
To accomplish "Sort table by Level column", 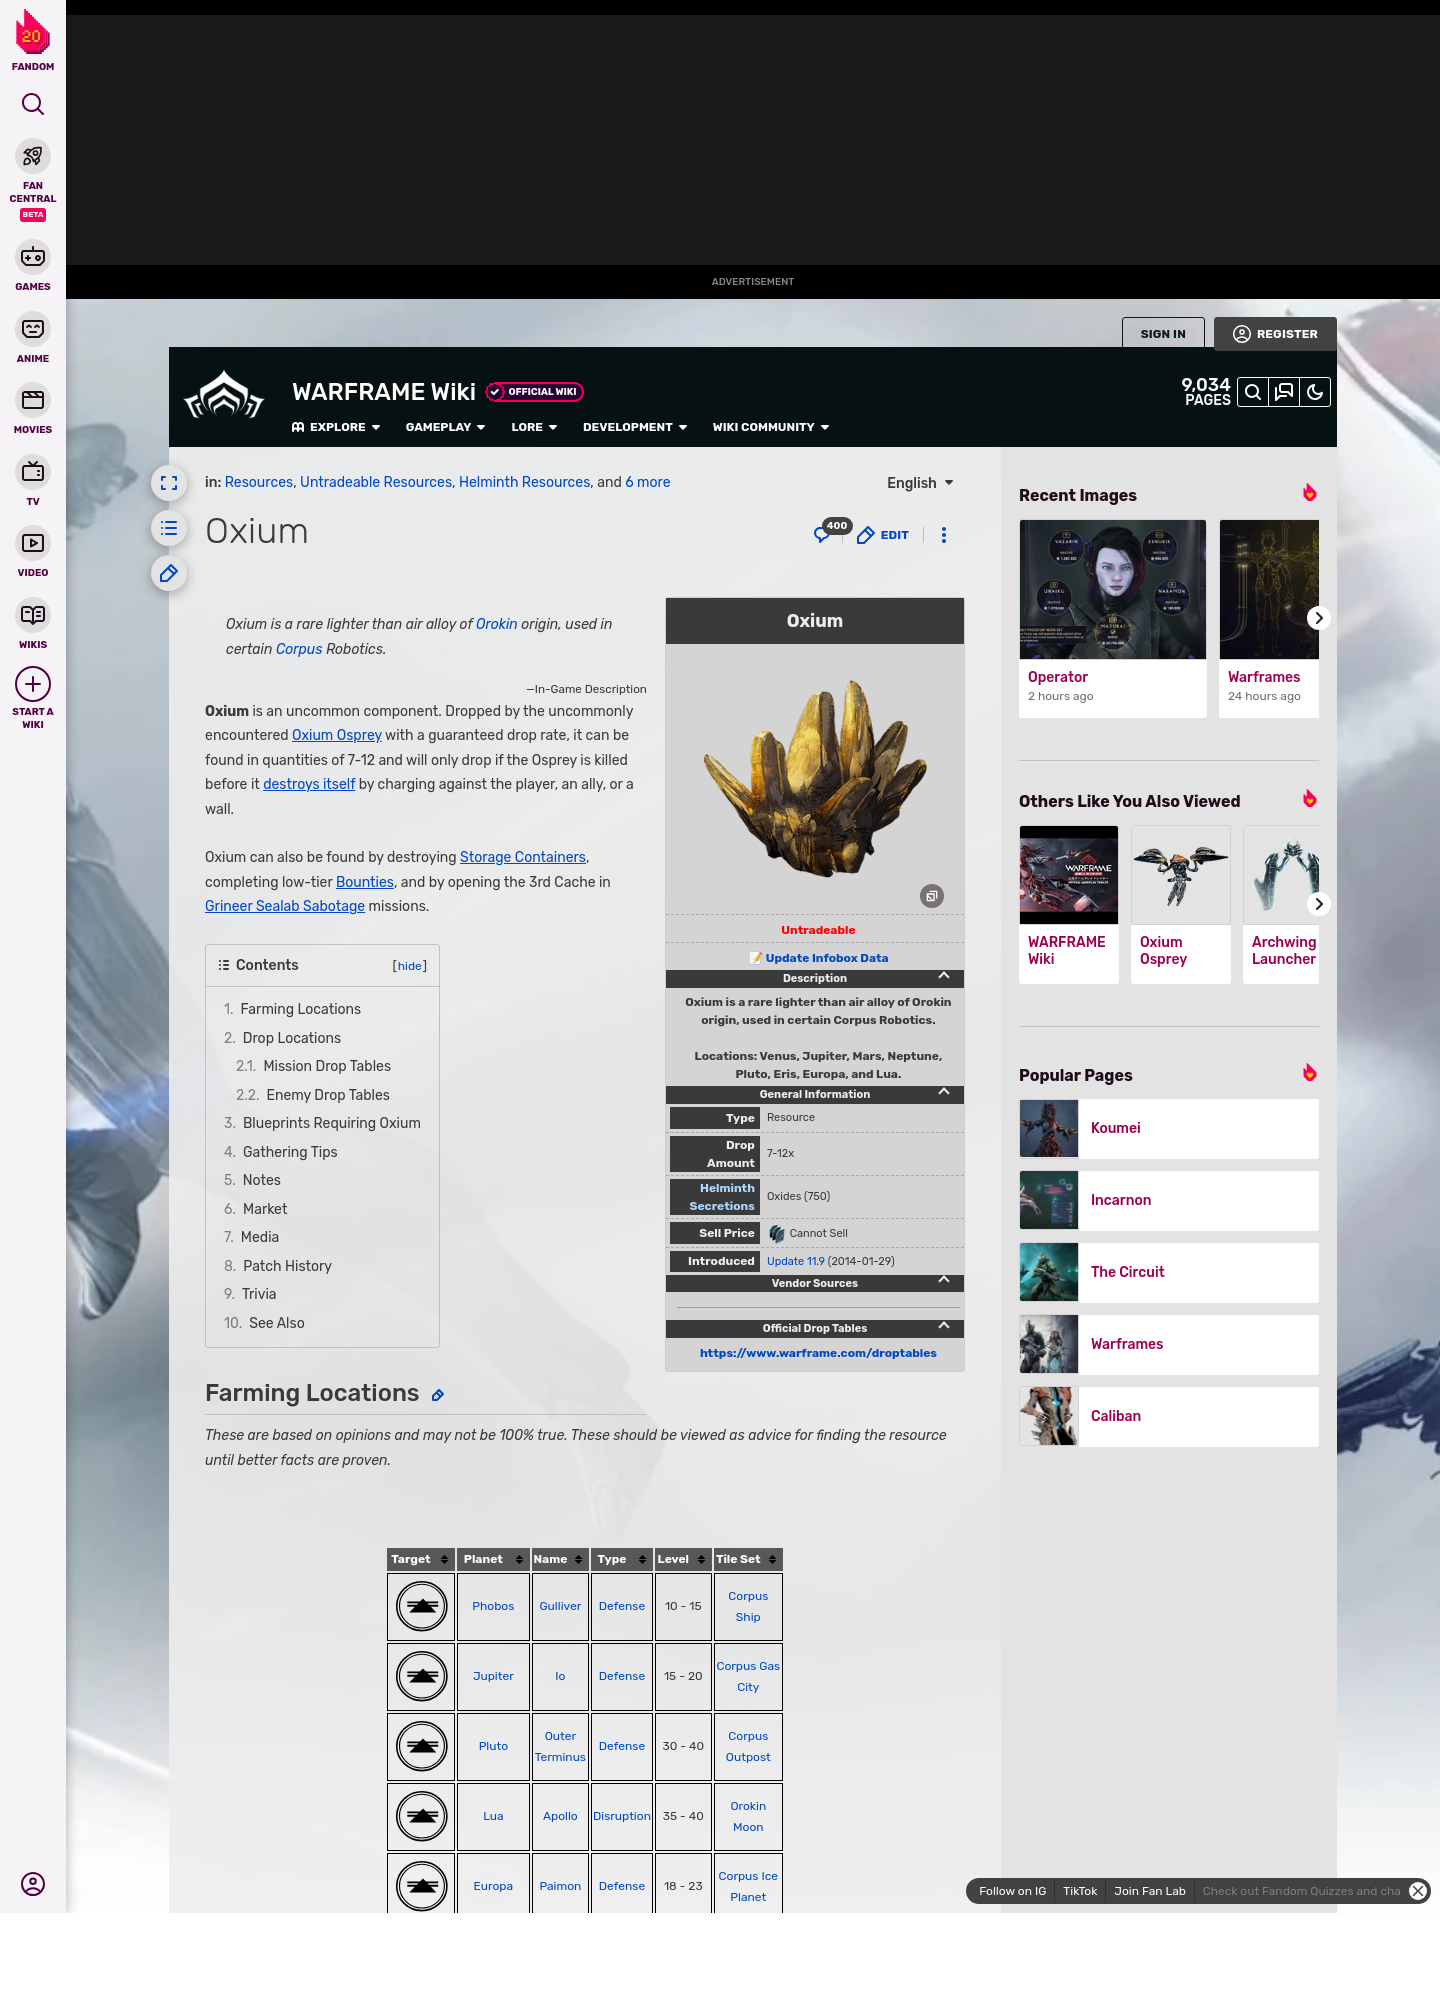I will pos(682,1559).
